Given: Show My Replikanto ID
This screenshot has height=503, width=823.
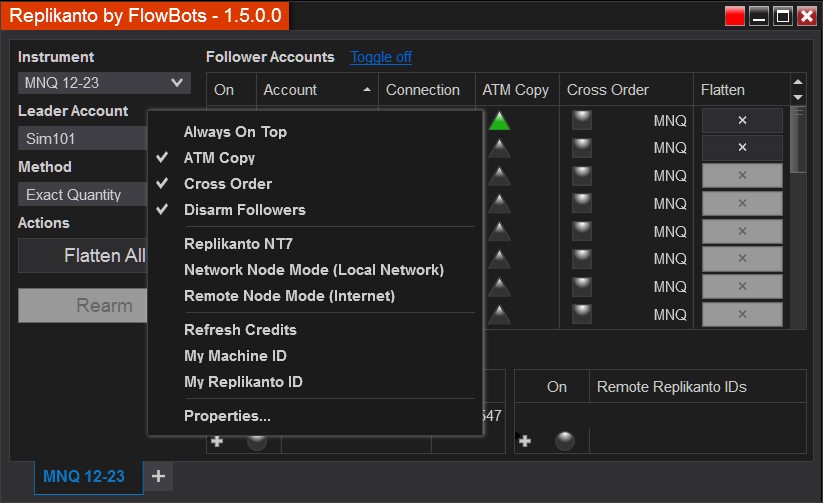Looking at the screenshot, I should (243, 382).
